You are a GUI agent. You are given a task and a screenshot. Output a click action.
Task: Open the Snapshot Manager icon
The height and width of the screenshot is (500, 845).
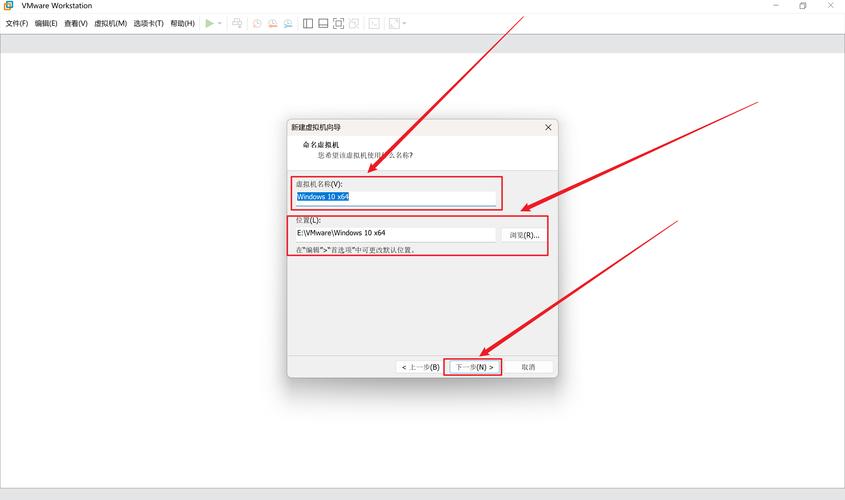click(288, 23)
